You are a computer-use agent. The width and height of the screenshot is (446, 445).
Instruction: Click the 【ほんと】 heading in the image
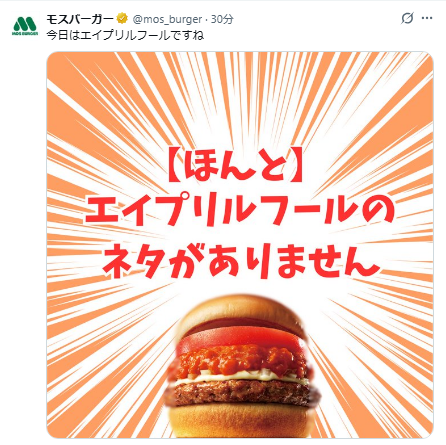(x=235, y=165)
